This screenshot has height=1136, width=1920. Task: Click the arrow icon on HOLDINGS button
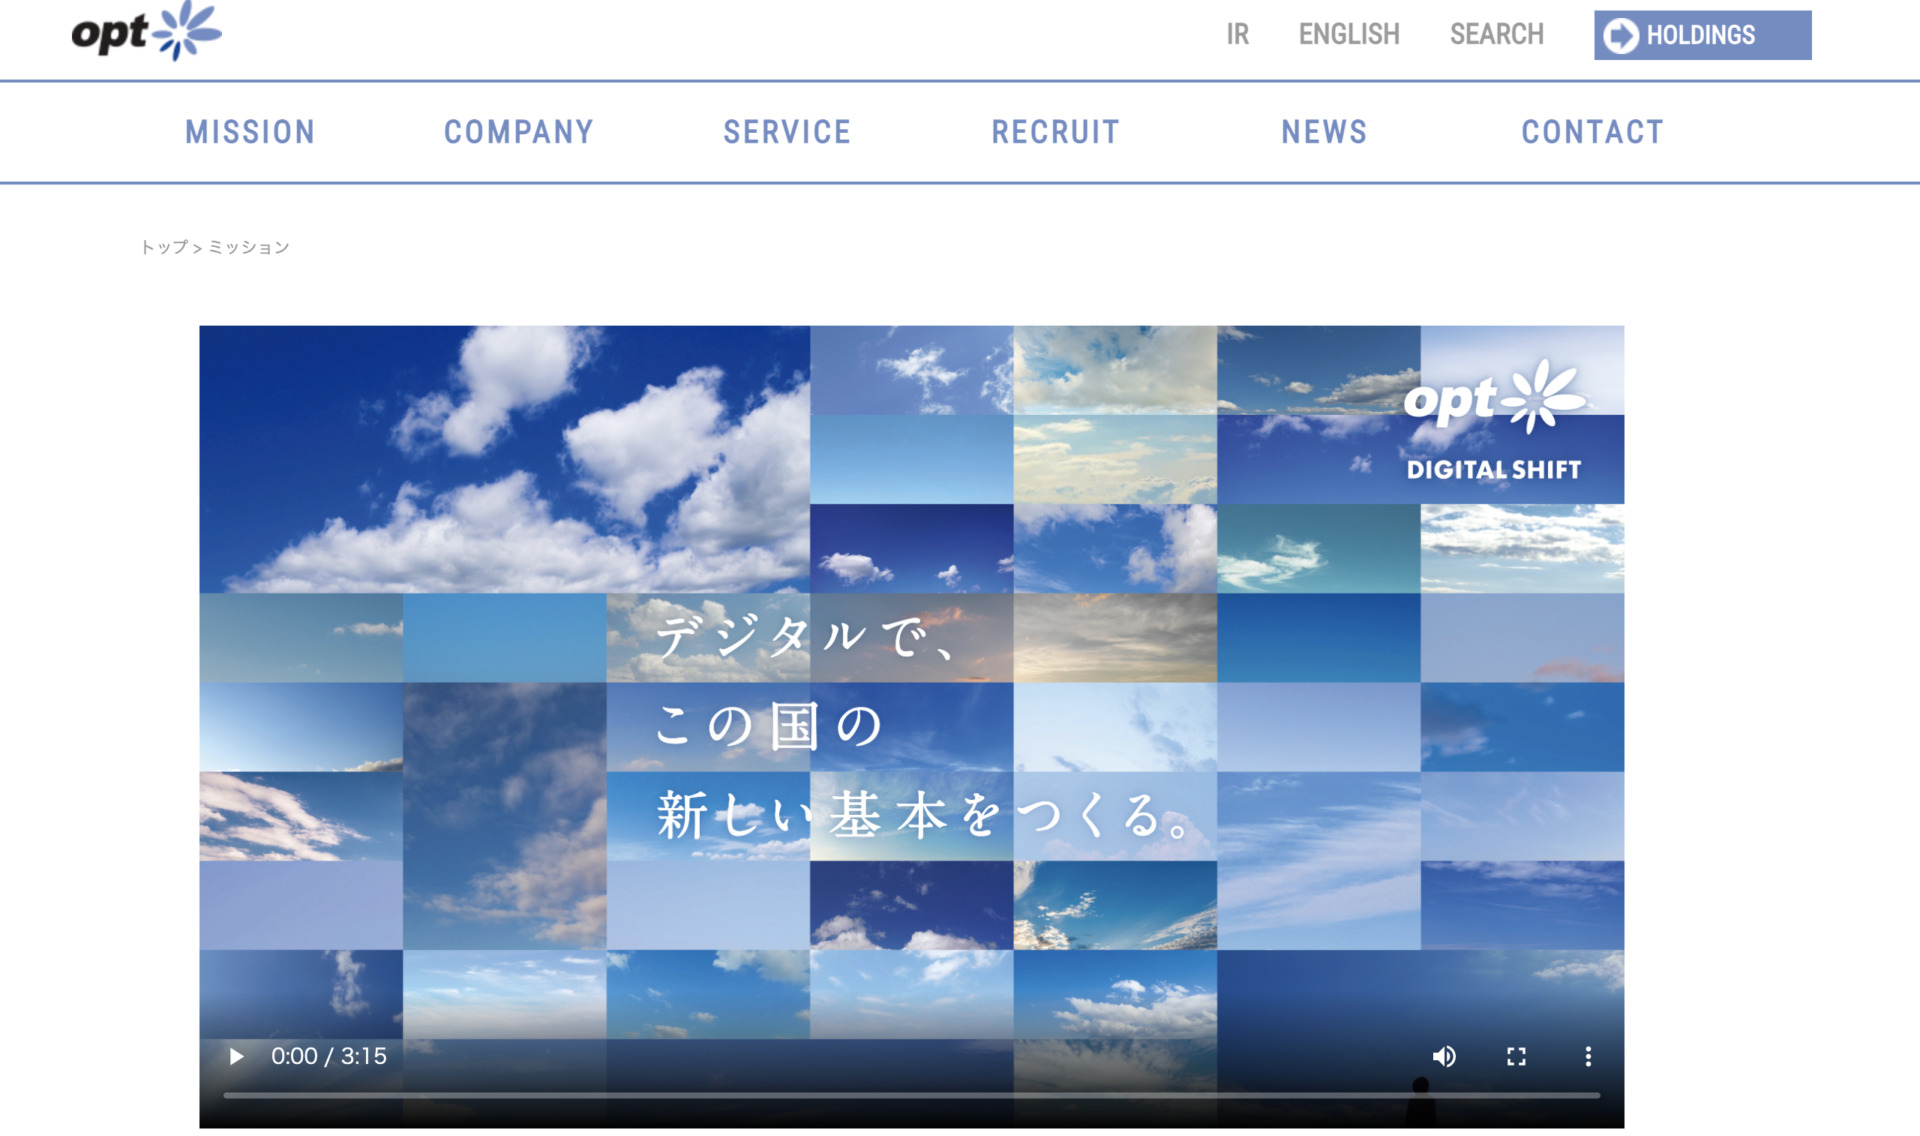tap(1621, 35)
